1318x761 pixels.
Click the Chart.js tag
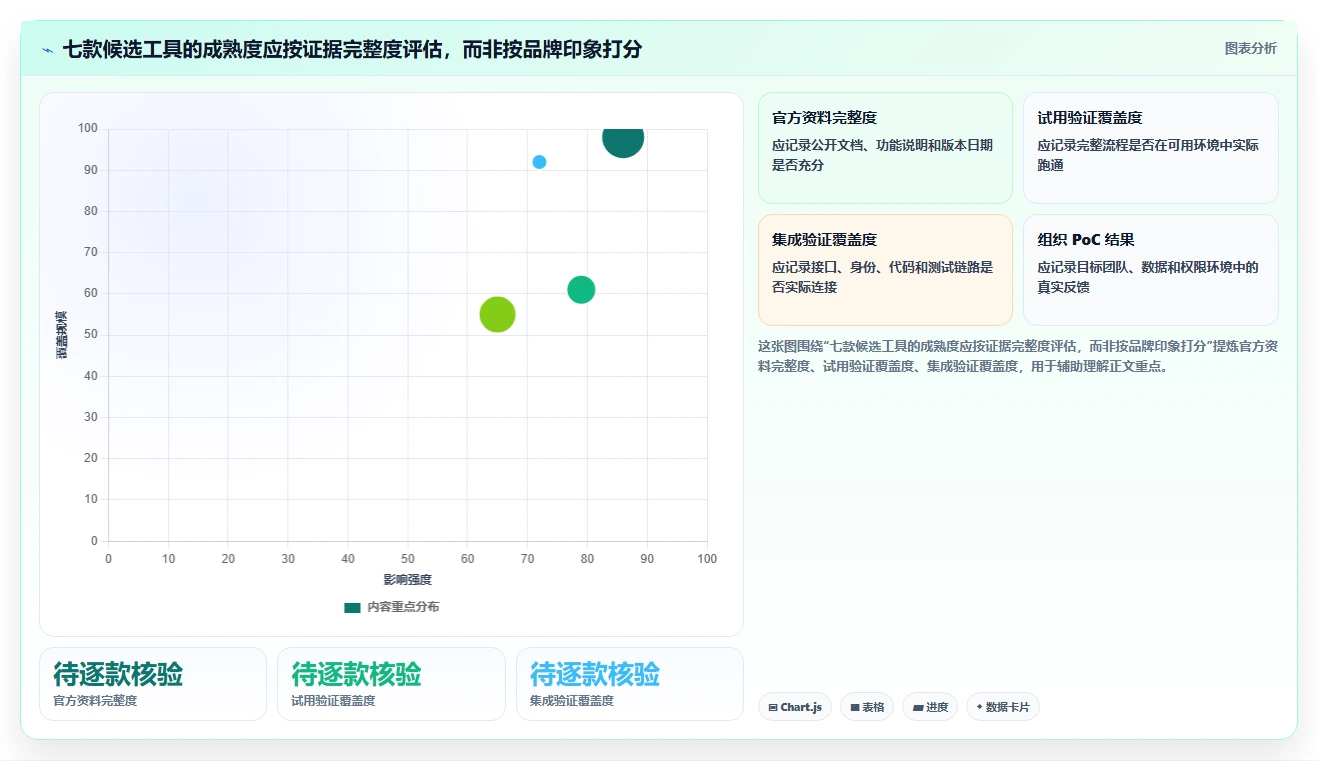[795, 707]
